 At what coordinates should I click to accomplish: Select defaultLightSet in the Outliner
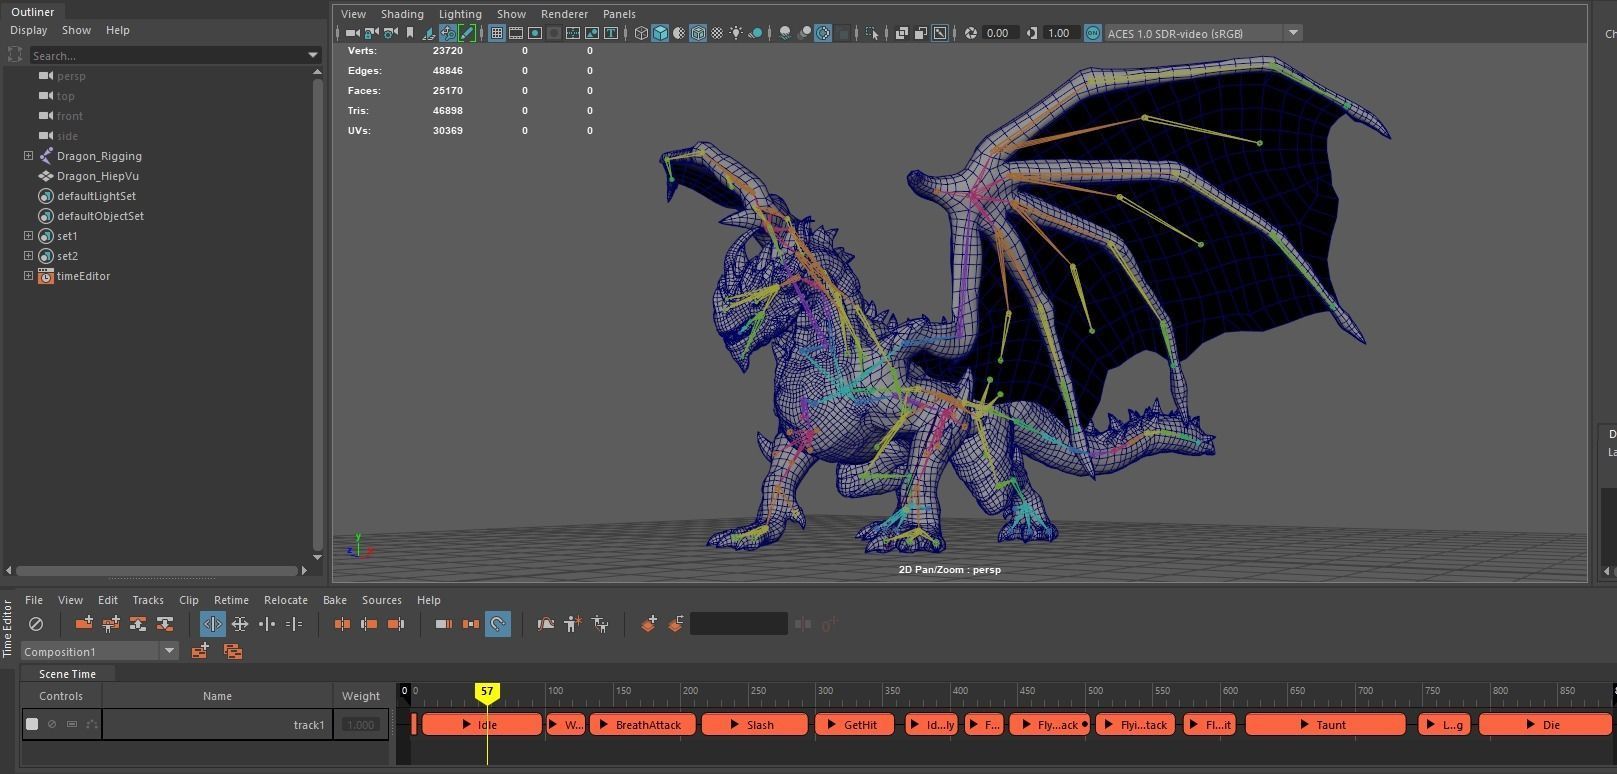coord(96,196)
